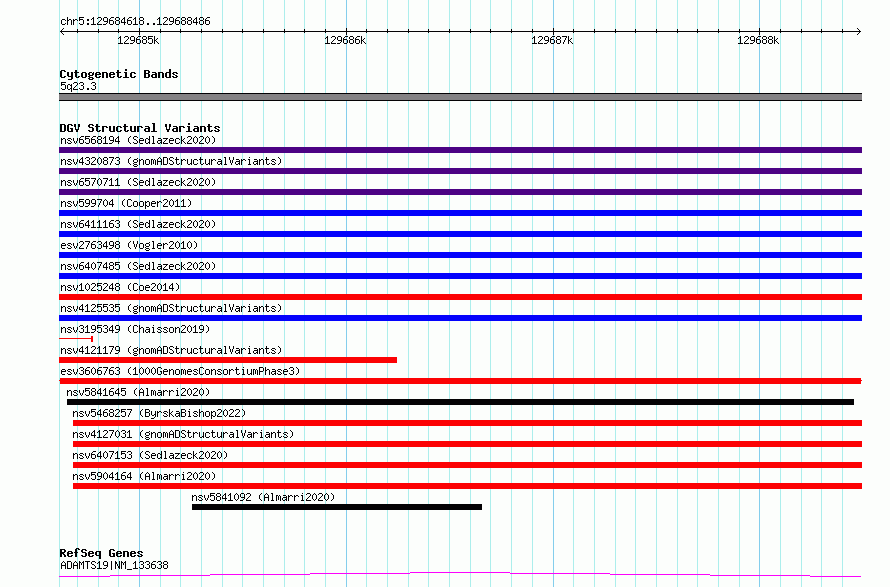Click the 5q23.3 band label
Image resolution: width=890 pixels, height=587 pixels.
pos(78,86)
